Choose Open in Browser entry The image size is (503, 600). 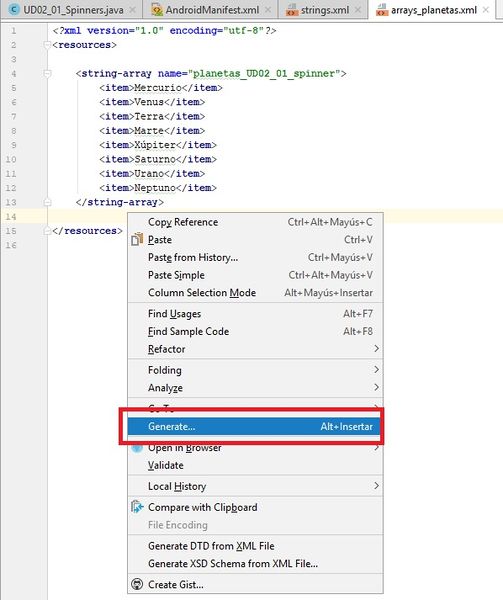tap(255, 448)
